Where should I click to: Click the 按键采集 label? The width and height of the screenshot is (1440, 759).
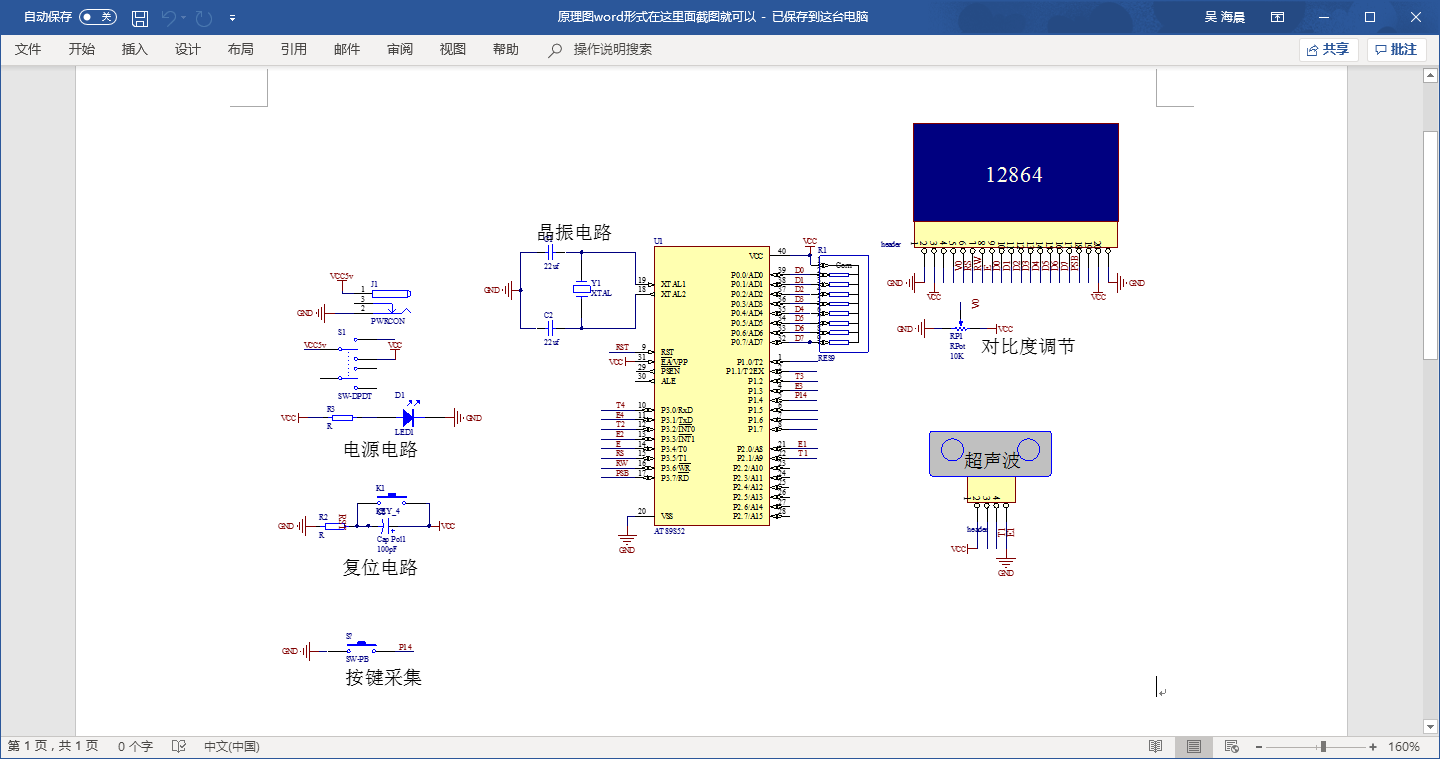pyautogui.click(x=384, y=677)
